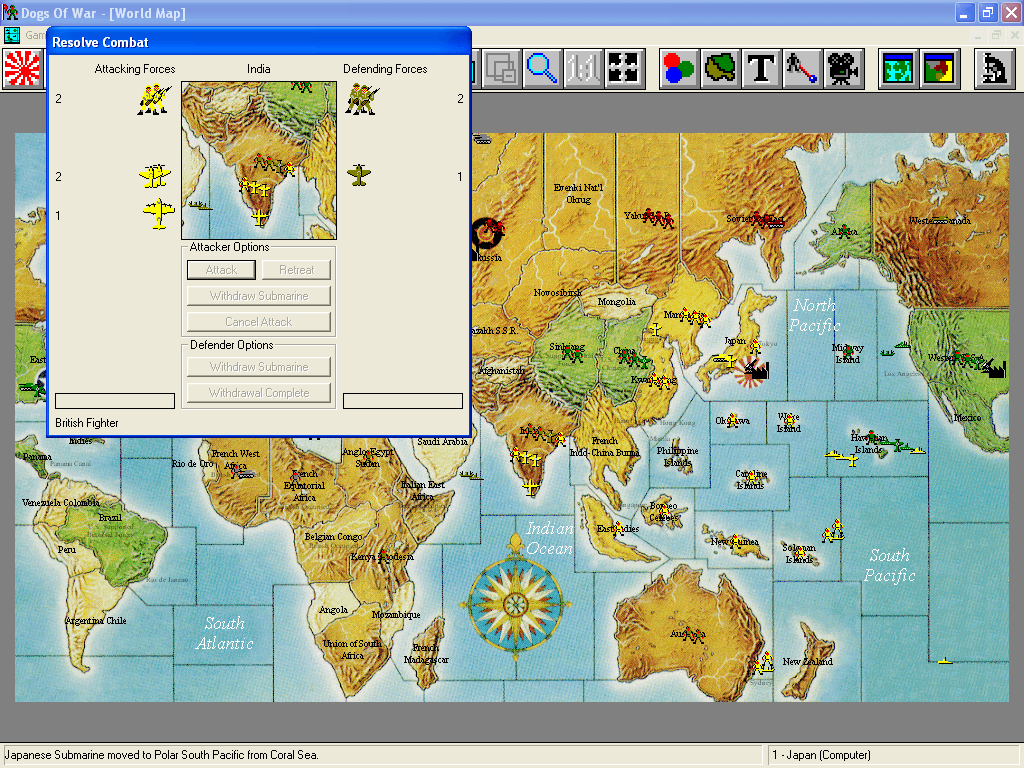The width and height of the screenshot is (1024, 768).
Task: Click the factory icon on Western US
Action: (x=993, y=368)
